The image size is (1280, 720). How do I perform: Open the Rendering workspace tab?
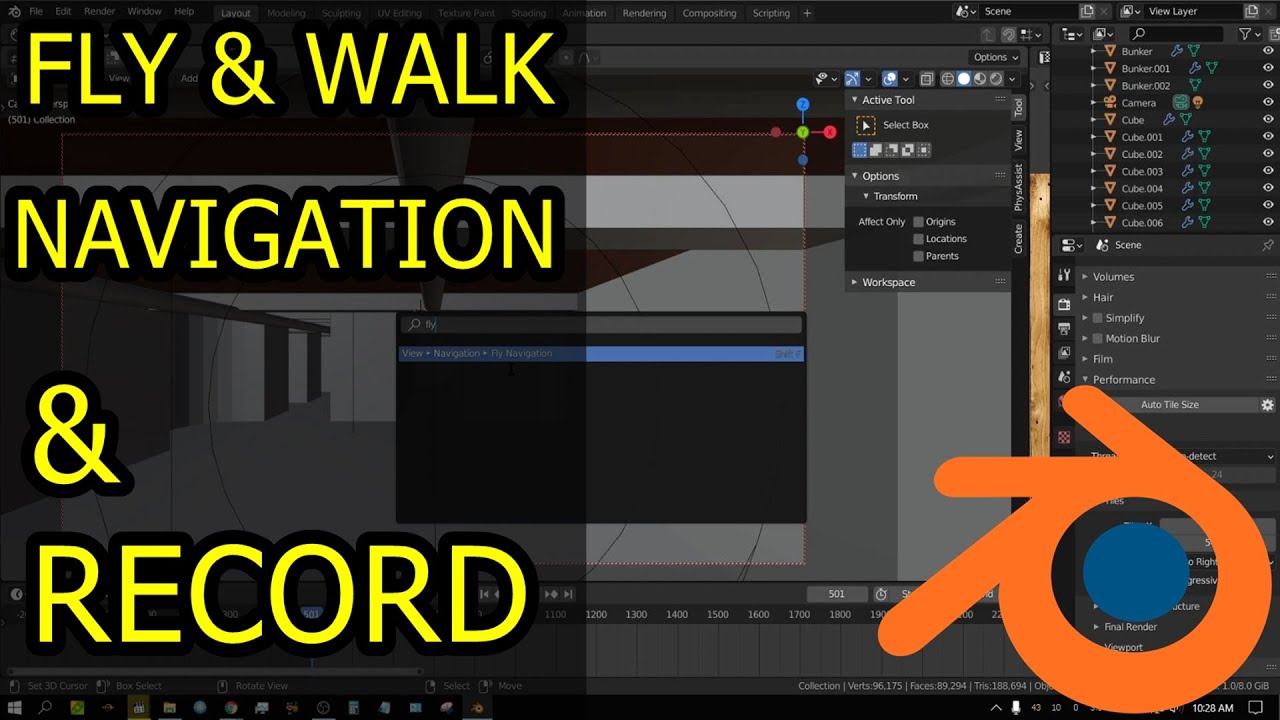[x=644, y=13]
